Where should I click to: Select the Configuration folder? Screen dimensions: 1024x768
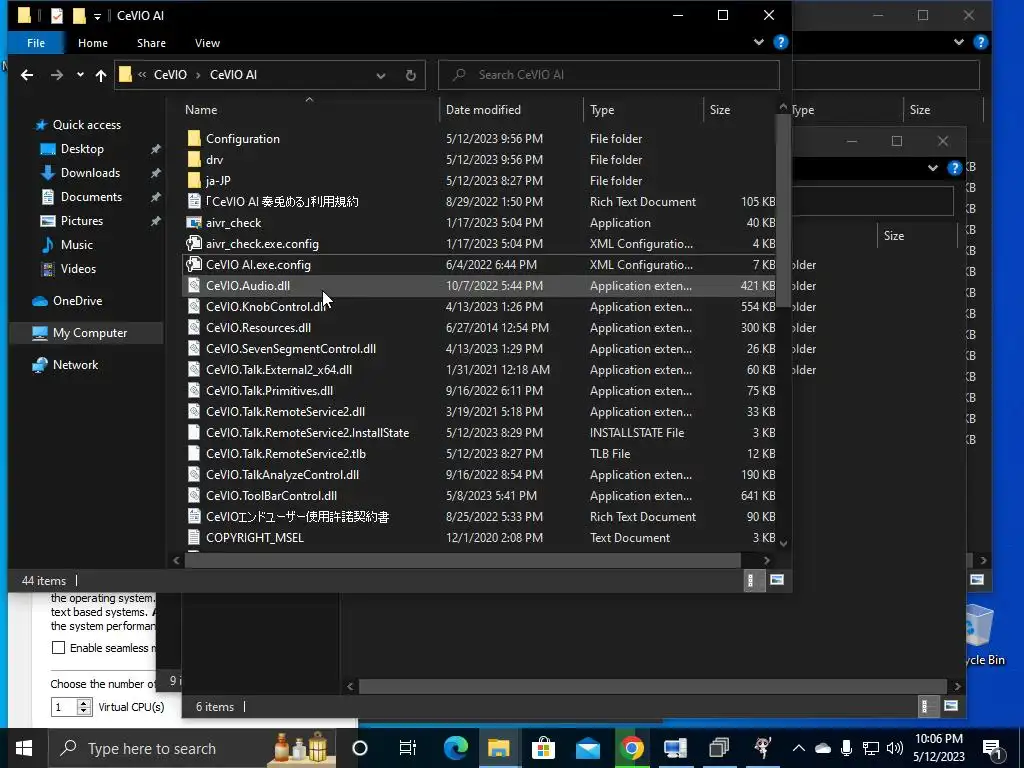(242, 139)
